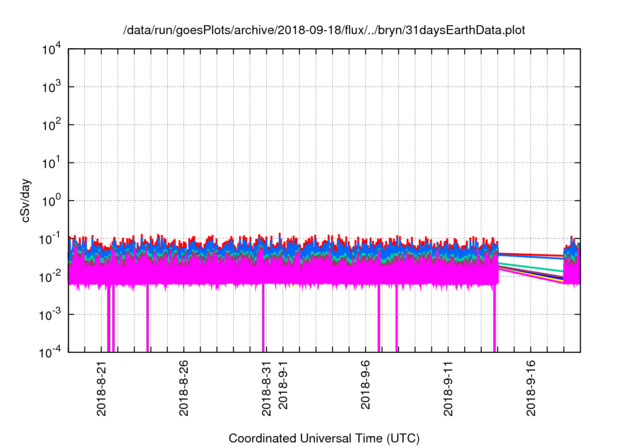Click the 2018-8-31 date tick label
The image size is (640, 448).
tap(266, 388)
